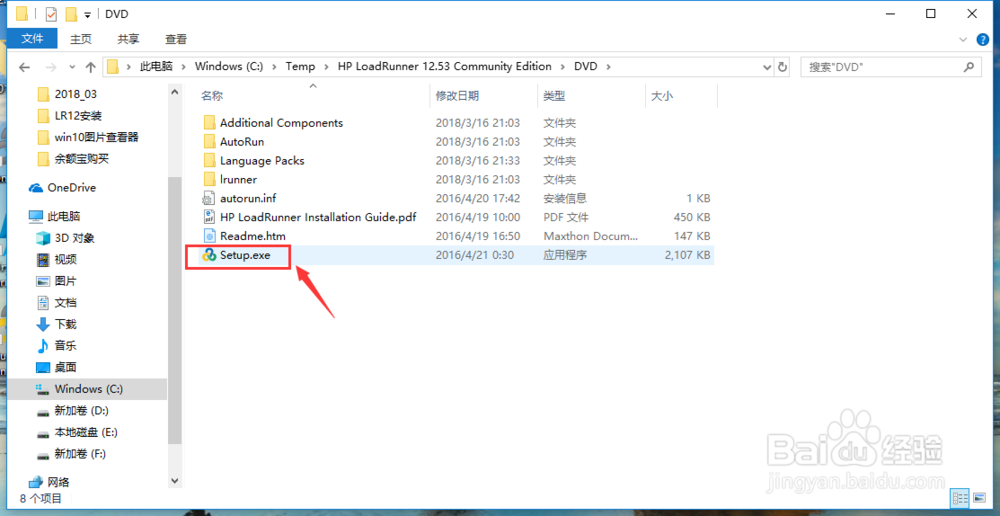Switch to the 共享 tab
1000x516 pixels.
(128, 39)
